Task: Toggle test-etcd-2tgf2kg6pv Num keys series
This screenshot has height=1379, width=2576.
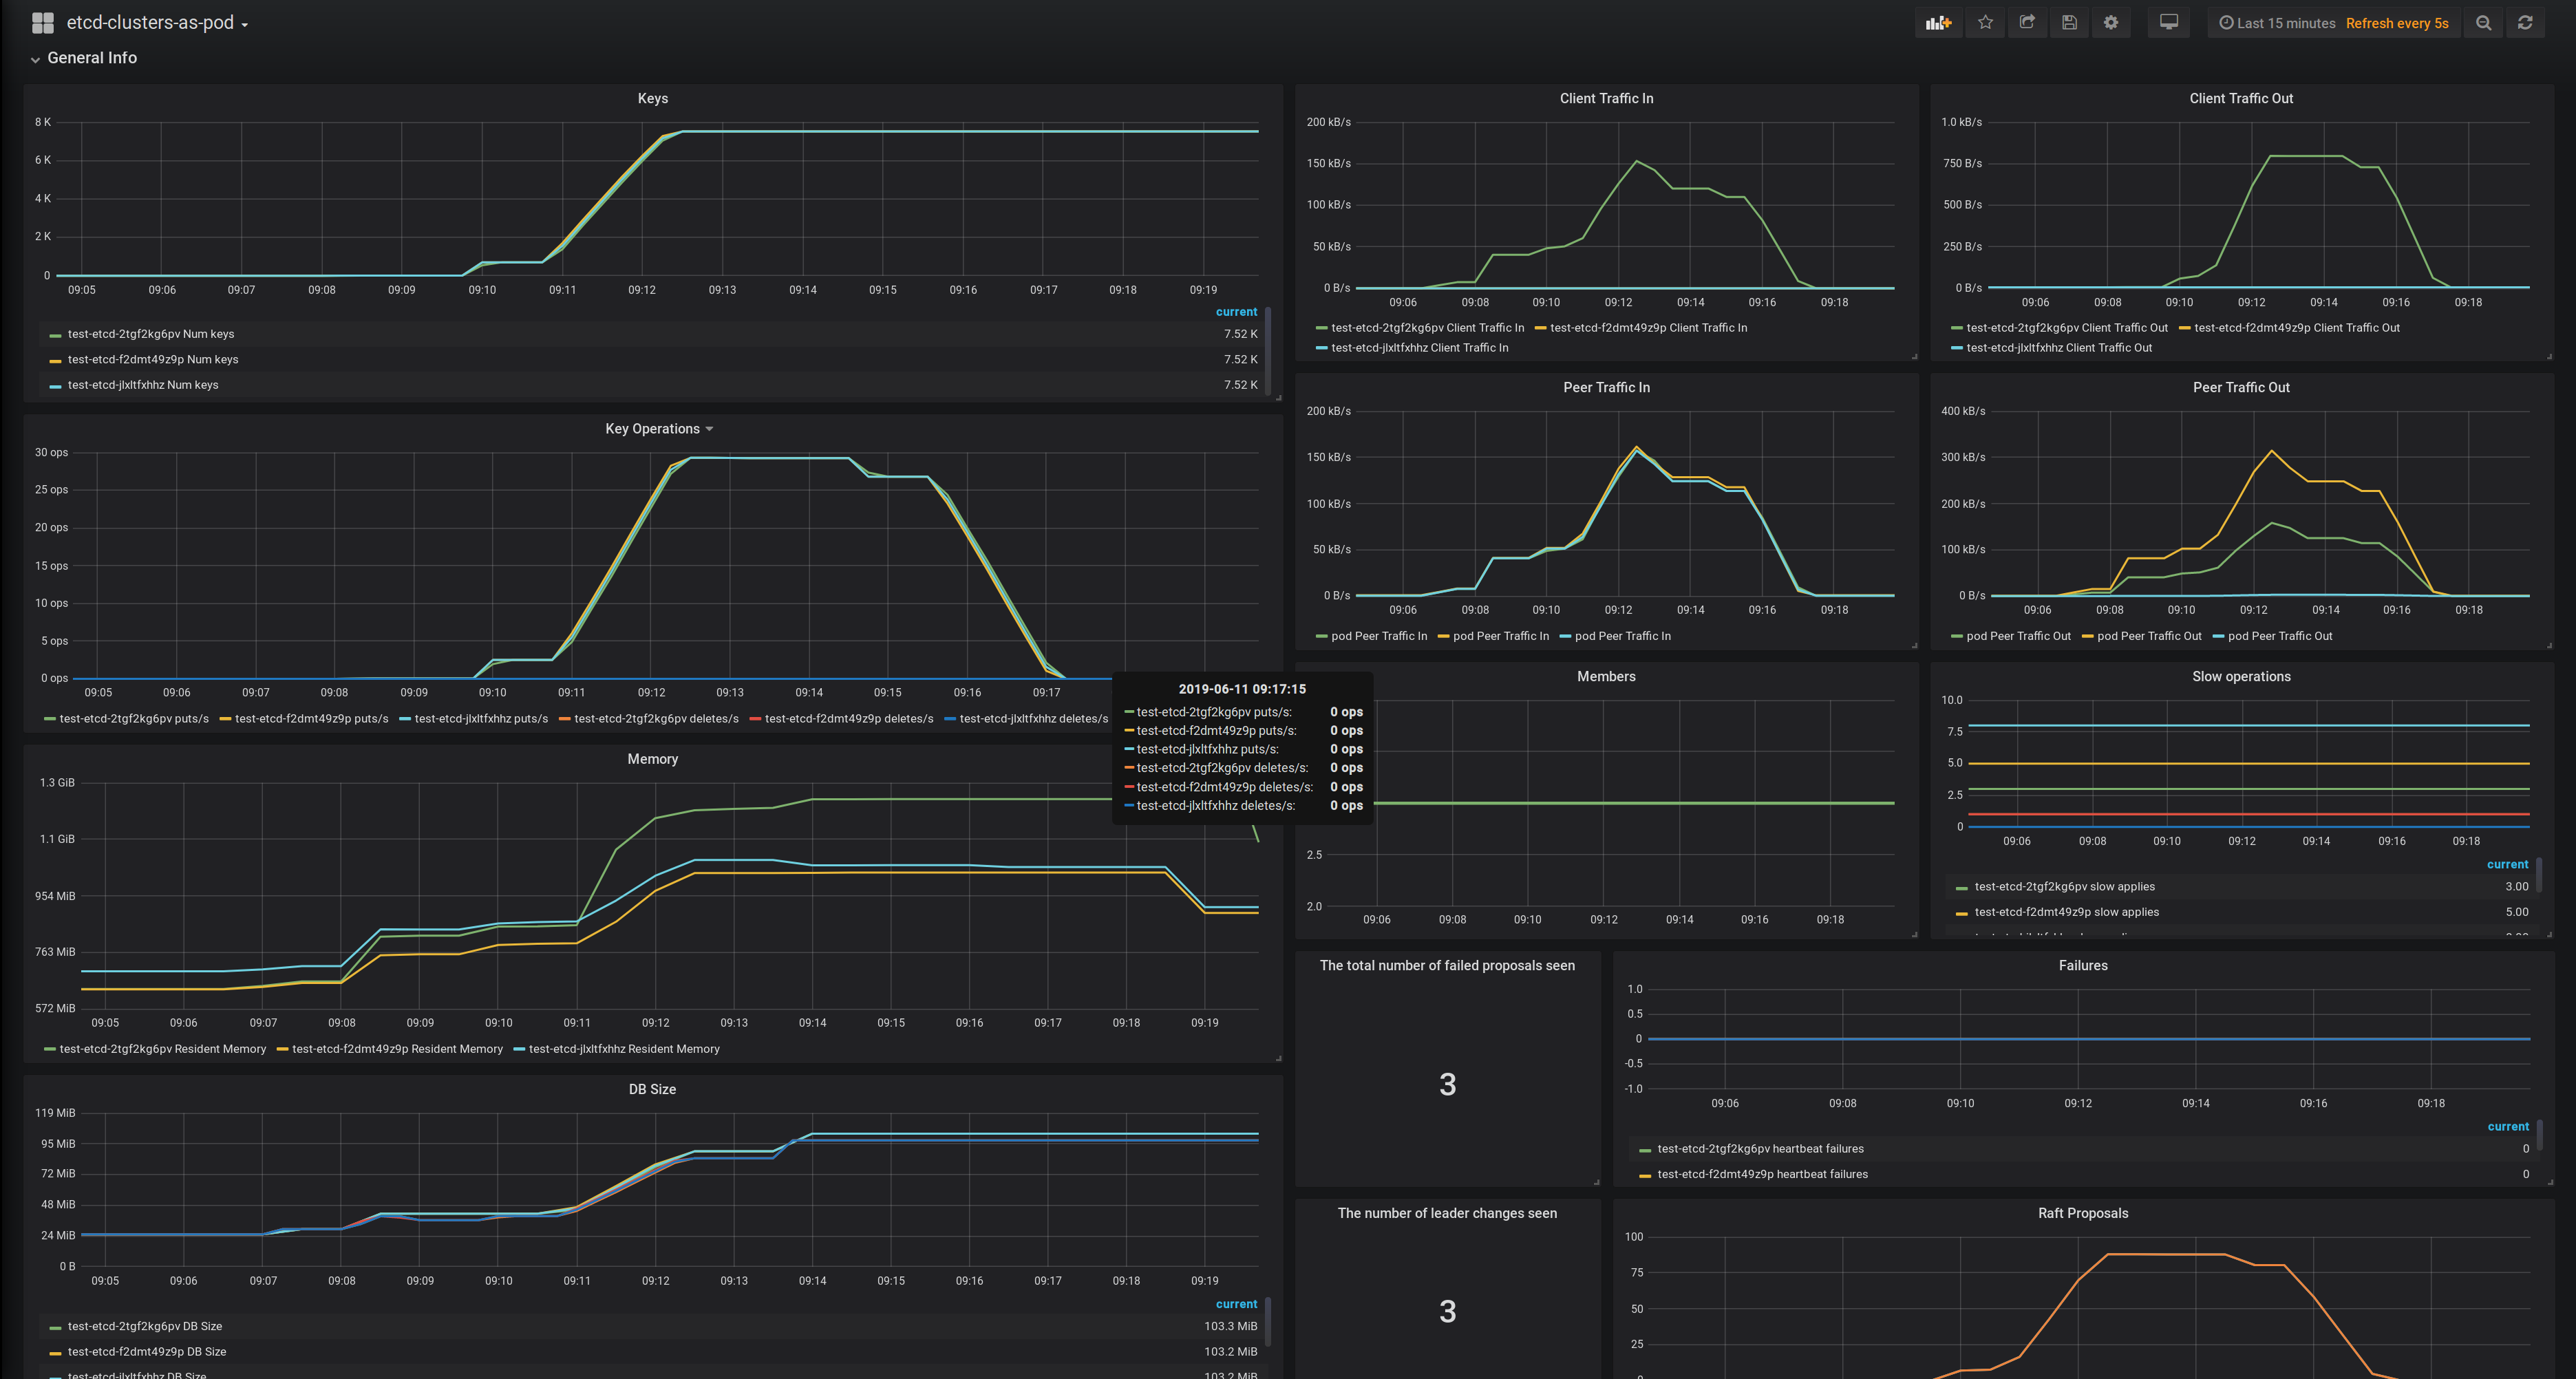Action: click(150, 334)
